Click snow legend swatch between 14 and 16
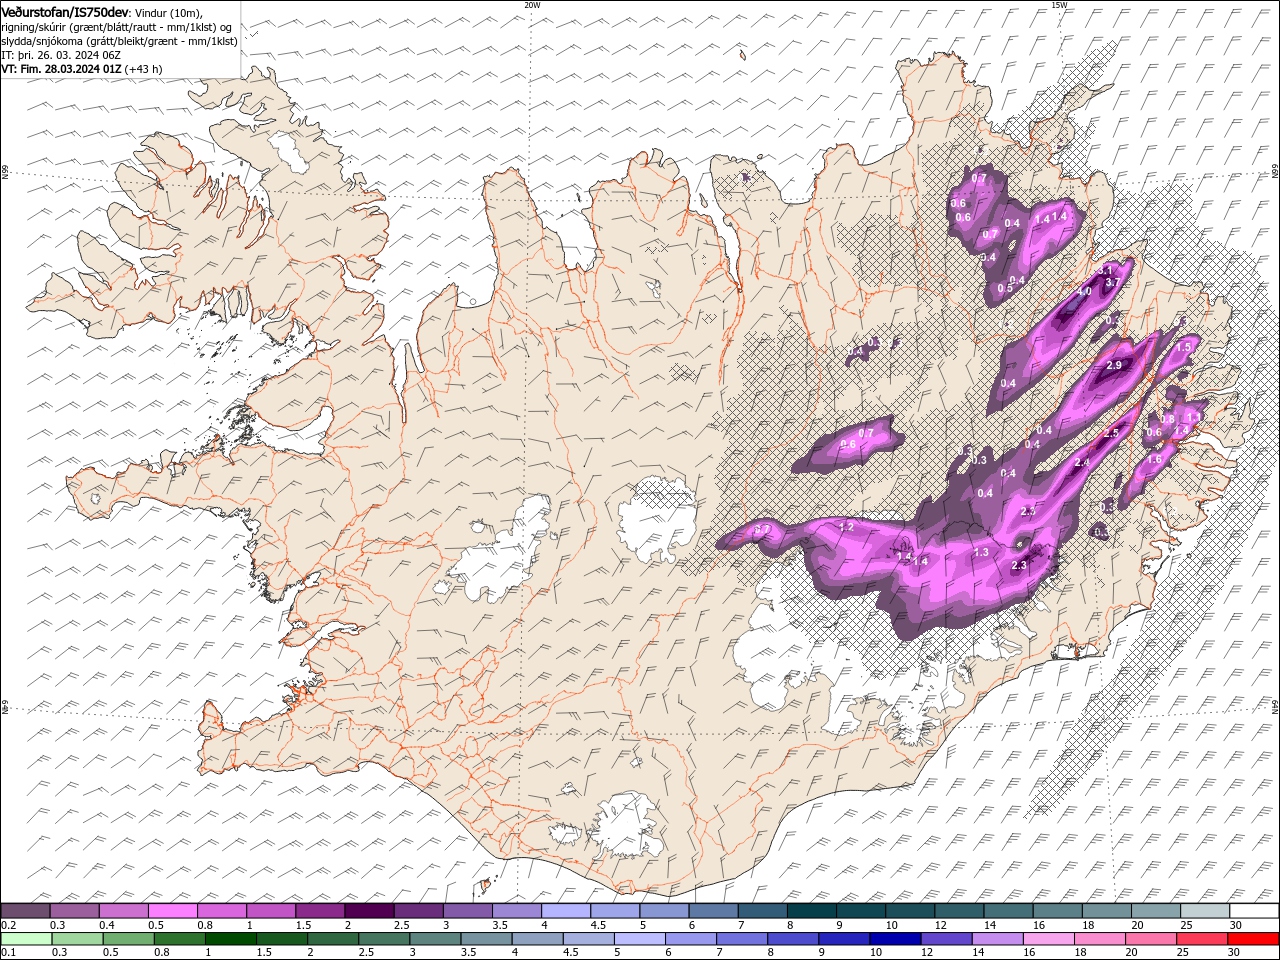Viewport: 1280px width, 960px height. click(x=1007, y=911)
